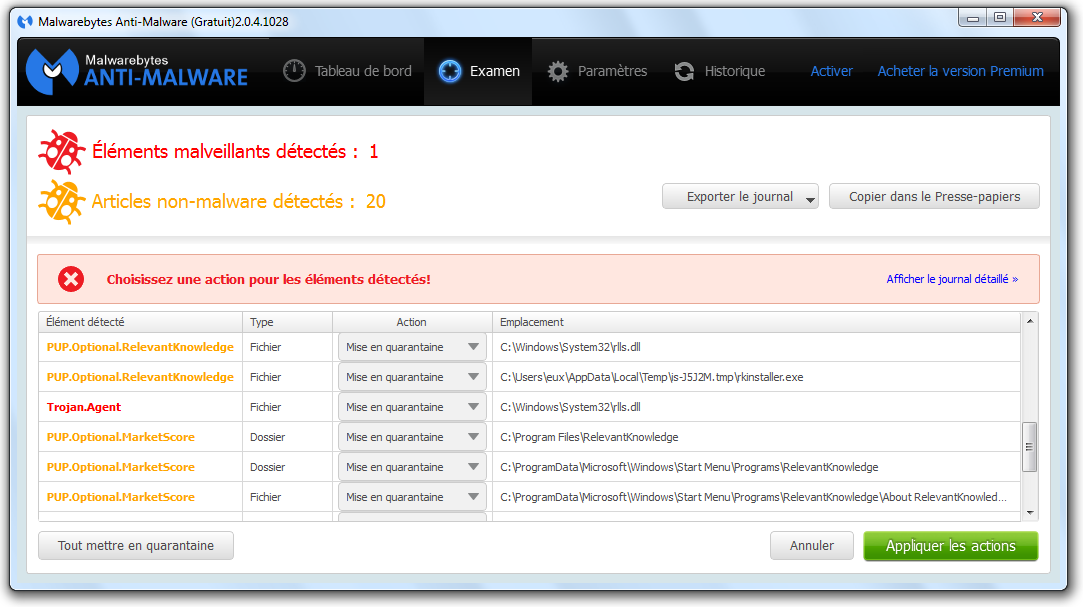
Task: Minimize the Malwarebytes window
Action: (972, 17)
